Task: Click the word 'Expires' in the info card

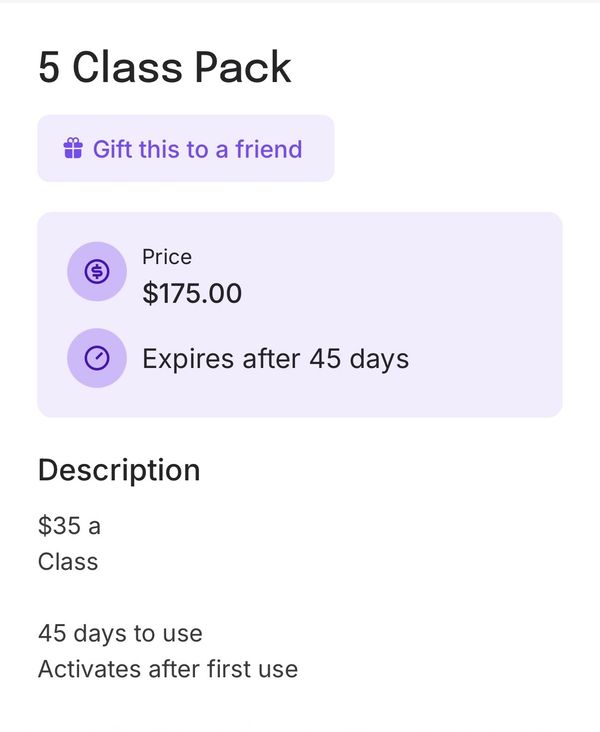Action: pyautogui.click(x=188, y=358)
